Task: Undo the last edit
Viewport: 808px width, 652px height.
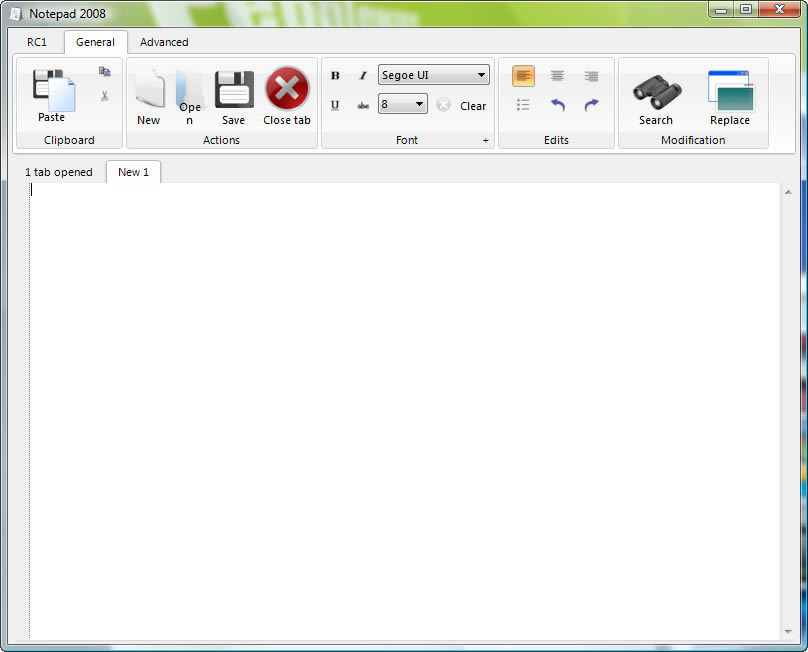Action: (x=558, y=105)
